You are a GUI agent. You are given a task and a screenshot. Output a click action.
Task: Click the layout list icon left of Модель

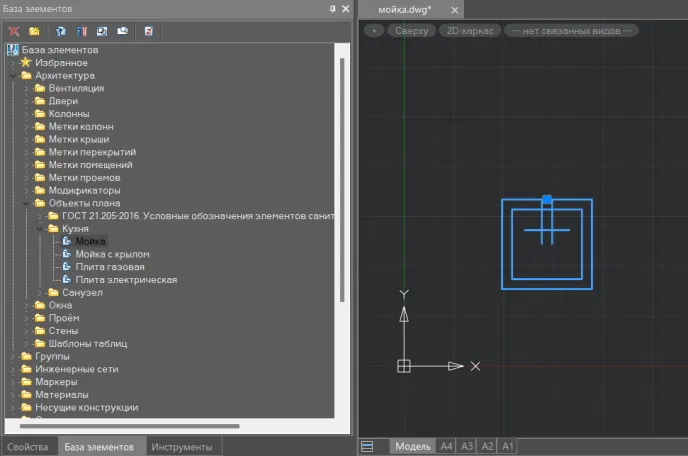tap(367, 446)
